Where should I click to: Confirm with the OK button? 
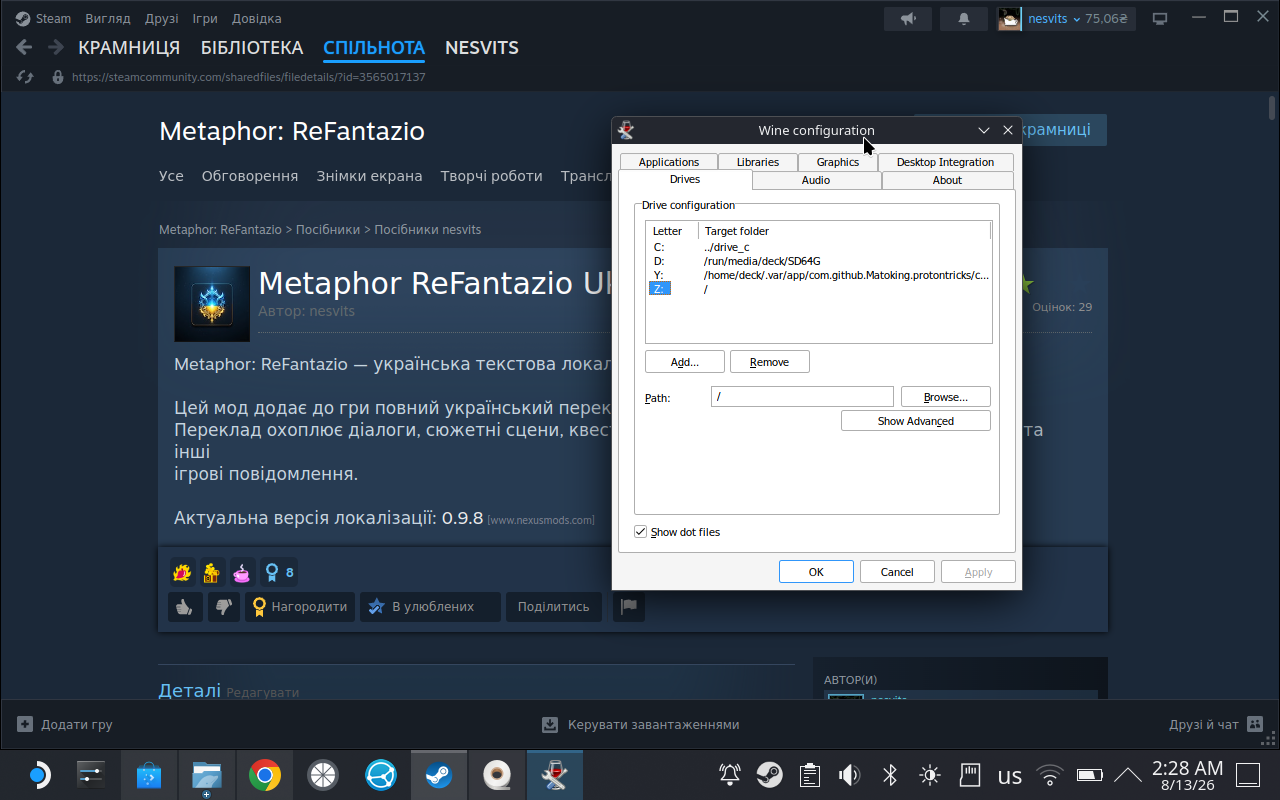[x=816, y=572]
